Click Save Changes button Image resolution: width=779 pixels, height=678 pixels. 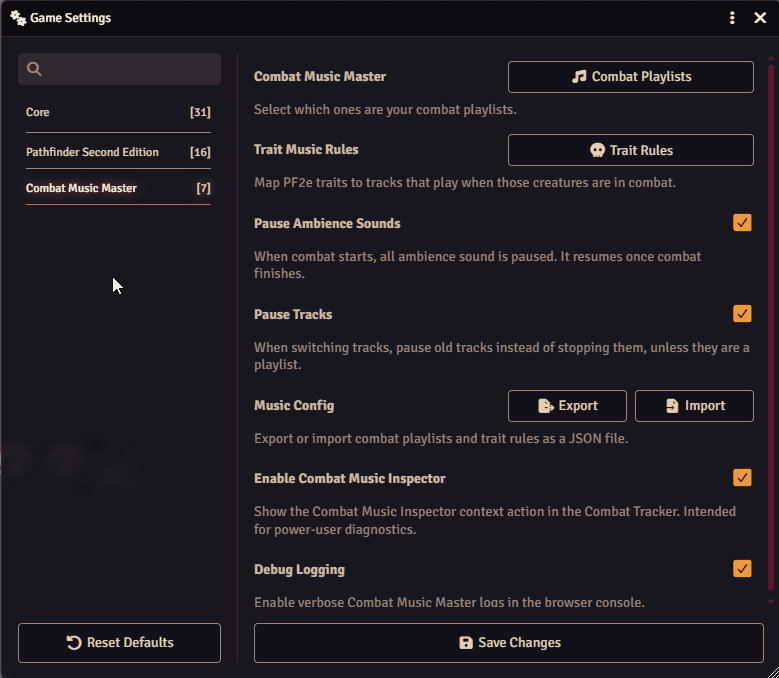point(509,643)
